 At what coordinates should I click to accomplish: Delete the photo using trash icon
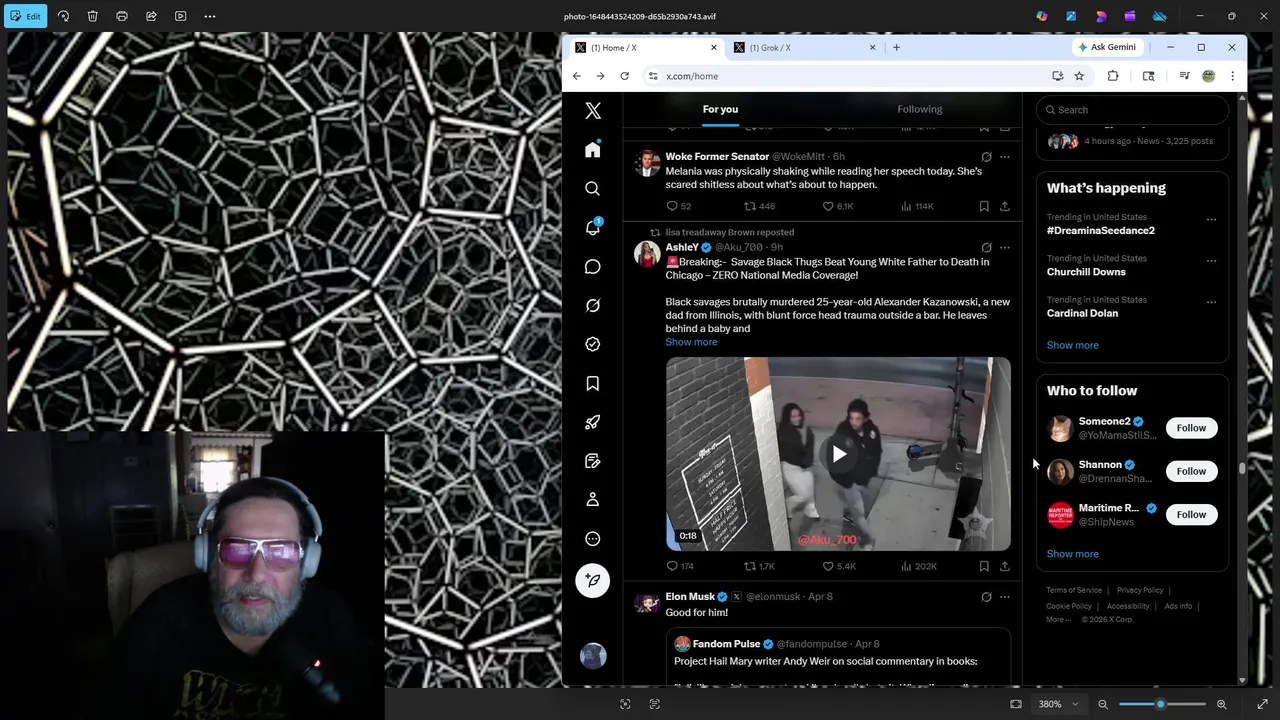click(92, 16)
